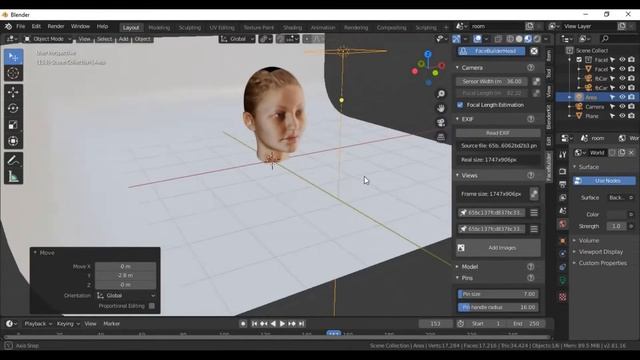Hide the Plane object eye icon
640x360 pixels.
622,116
